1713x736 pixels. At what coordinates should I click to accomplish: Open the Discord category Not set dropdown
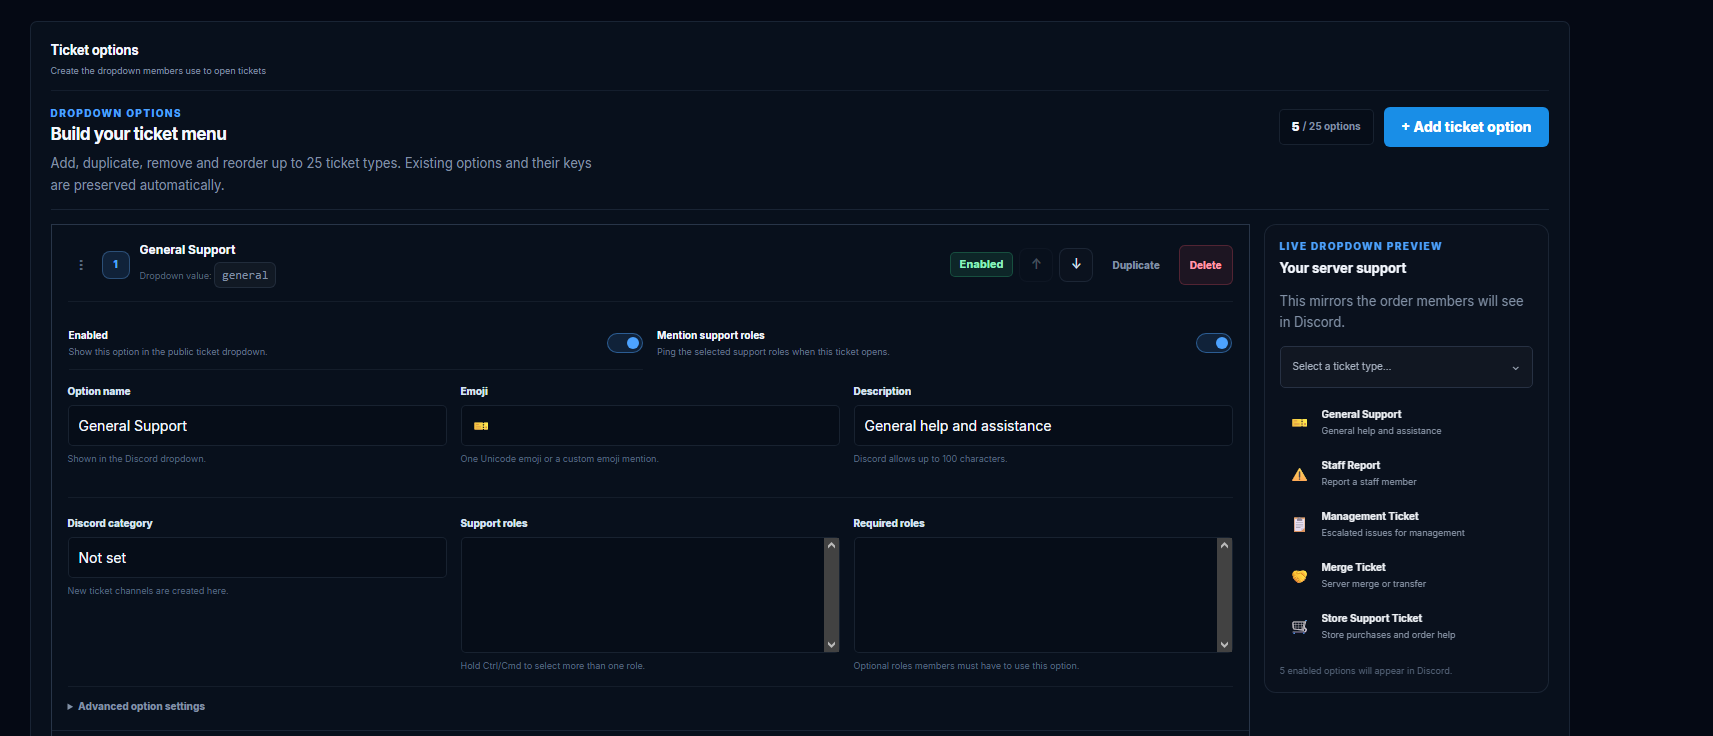257,558
